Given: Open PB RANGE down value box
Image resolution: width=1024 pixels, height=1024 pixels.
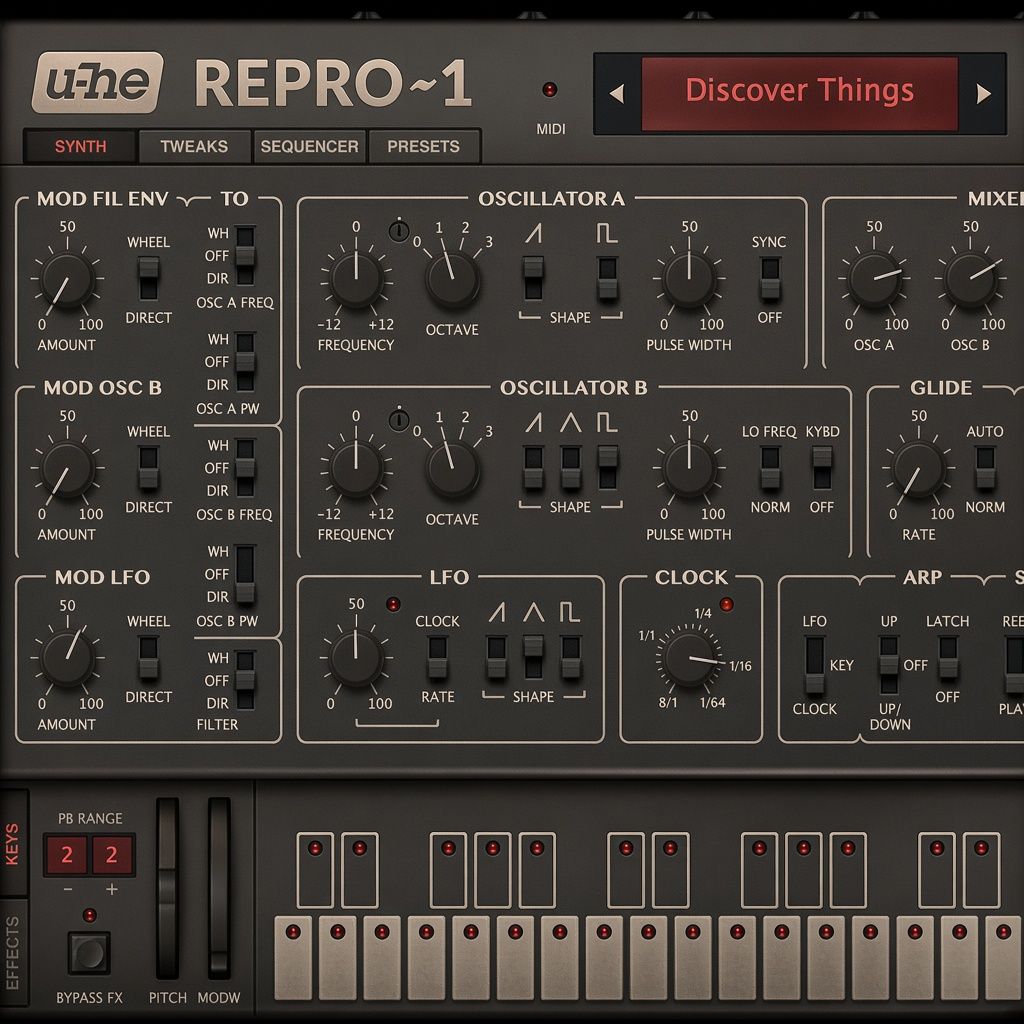Looking at the screenshot, I should pos(66,854).
